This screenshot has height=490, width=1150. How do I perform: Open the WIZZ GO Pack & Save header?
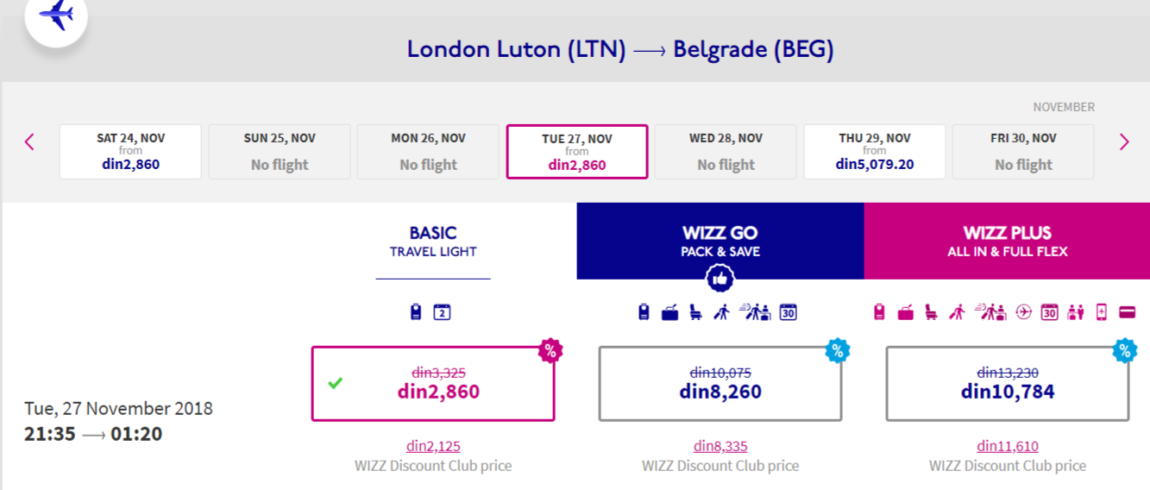point(720,241)
